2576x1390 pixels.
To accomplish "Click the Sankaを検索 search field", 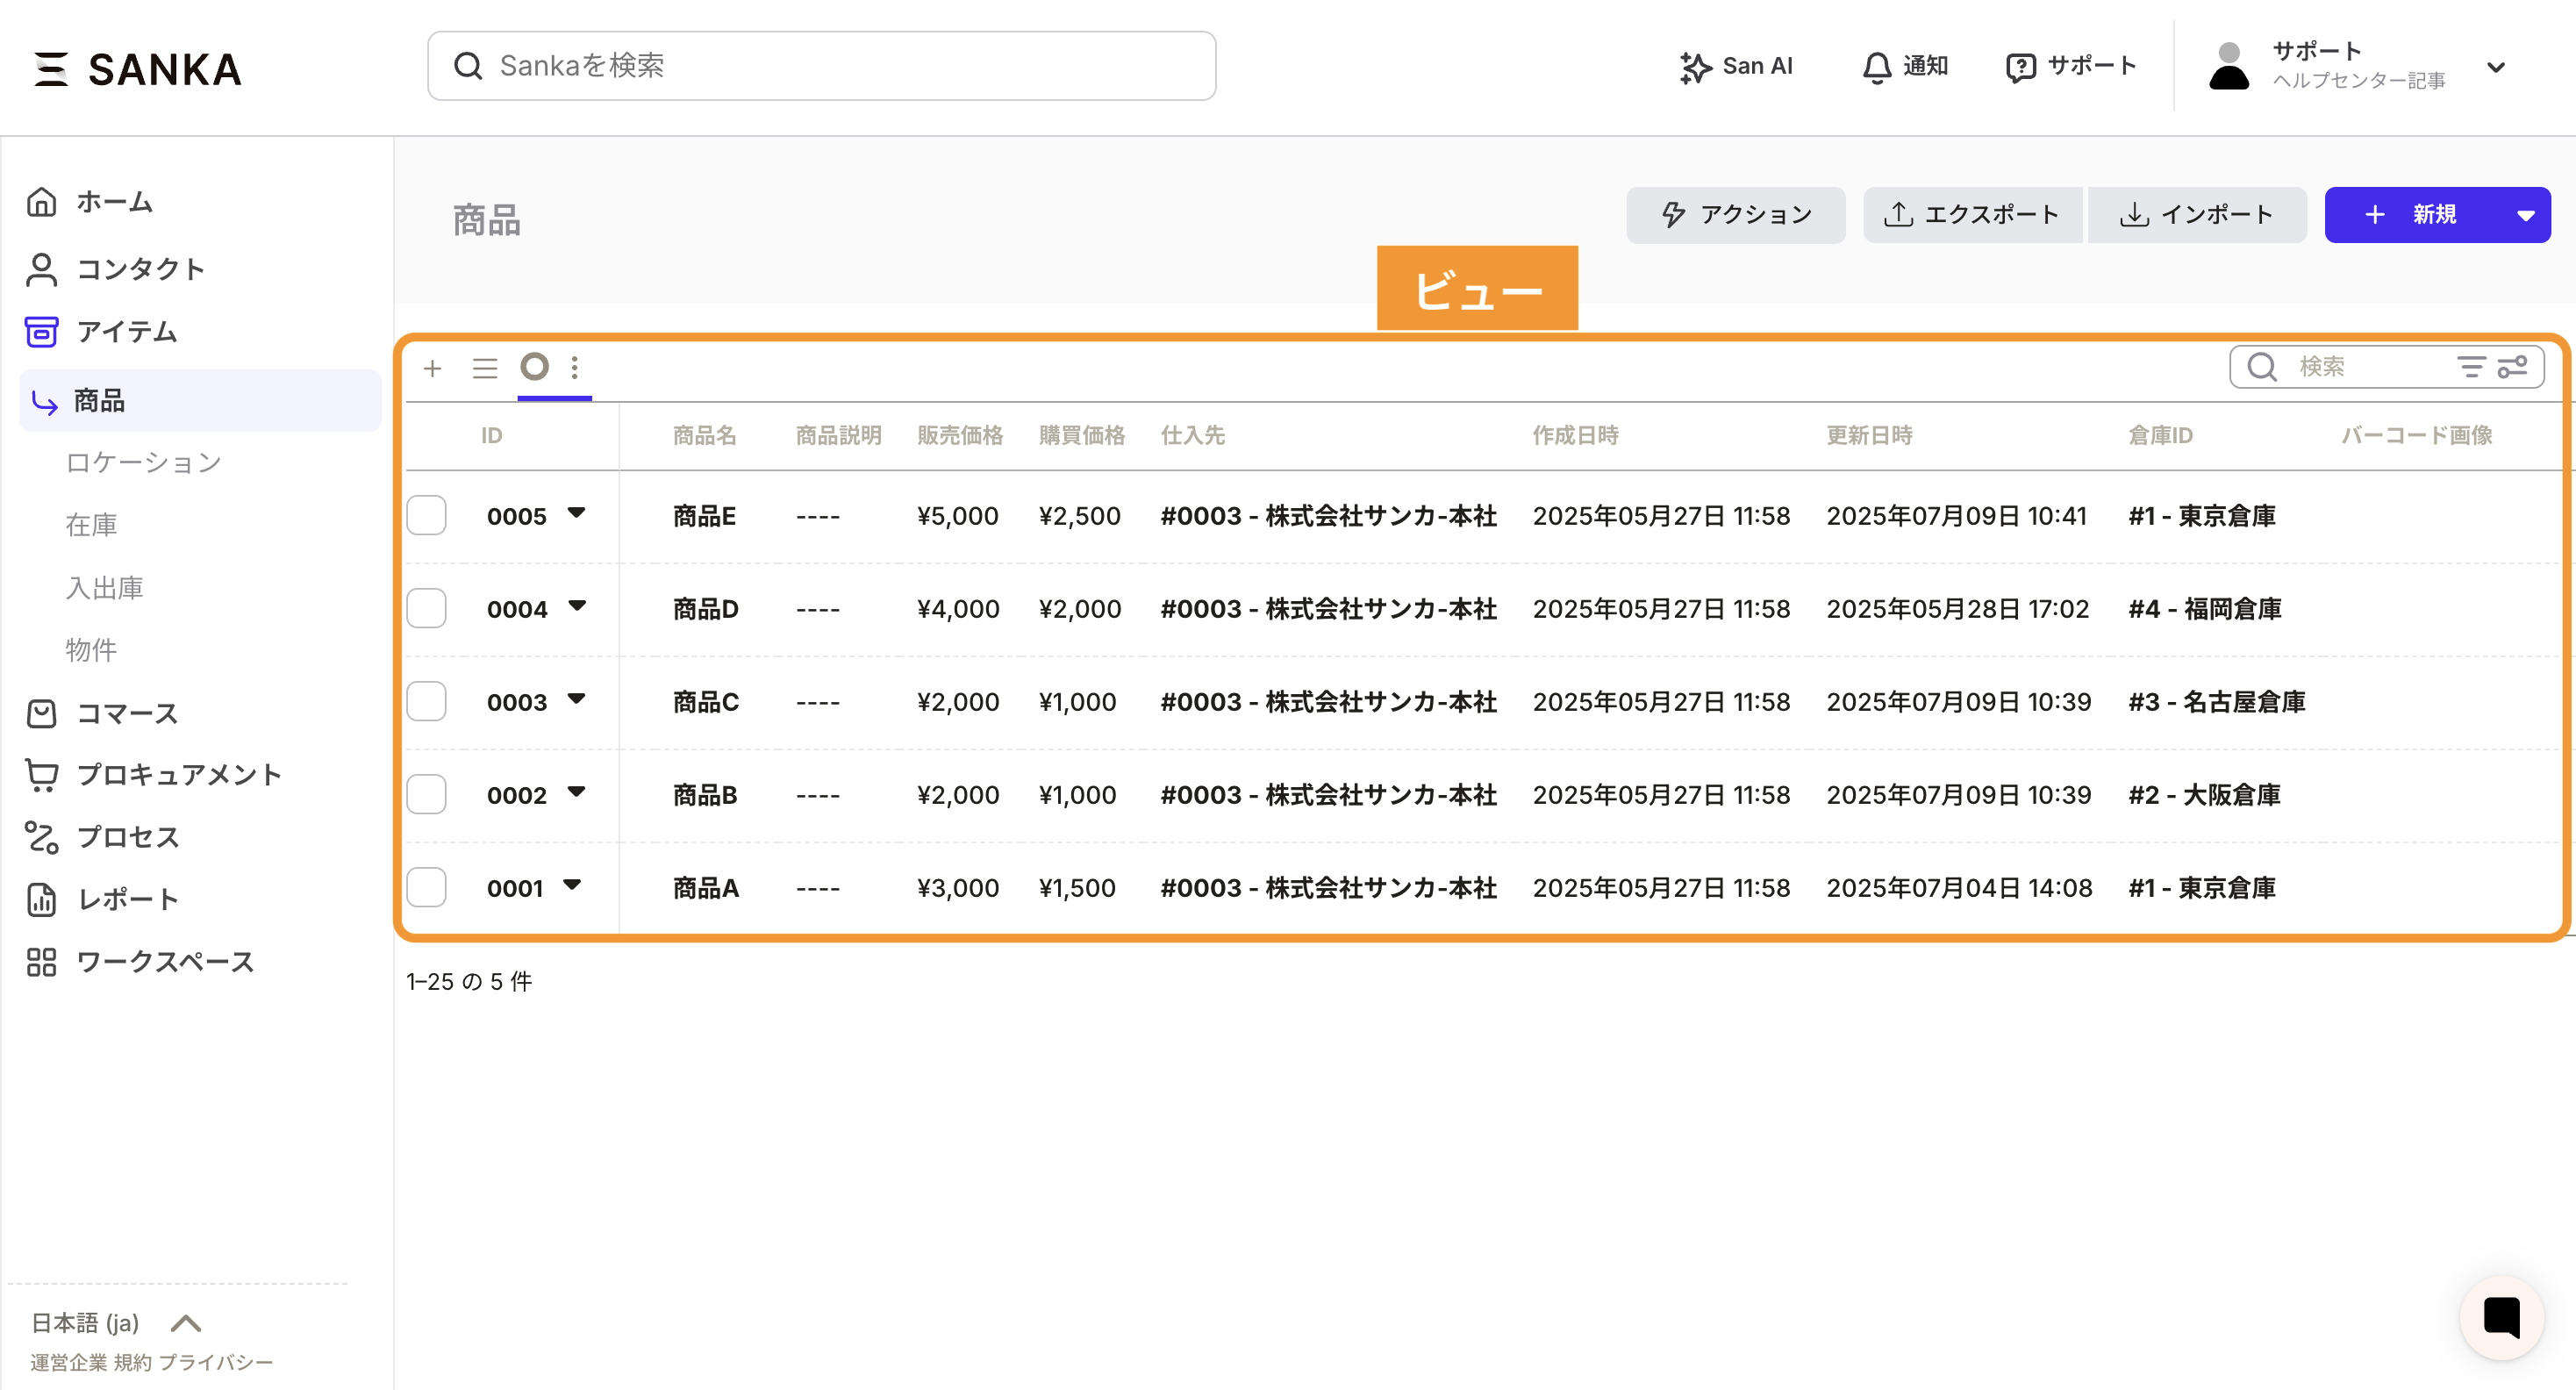I will coord(821,66).
